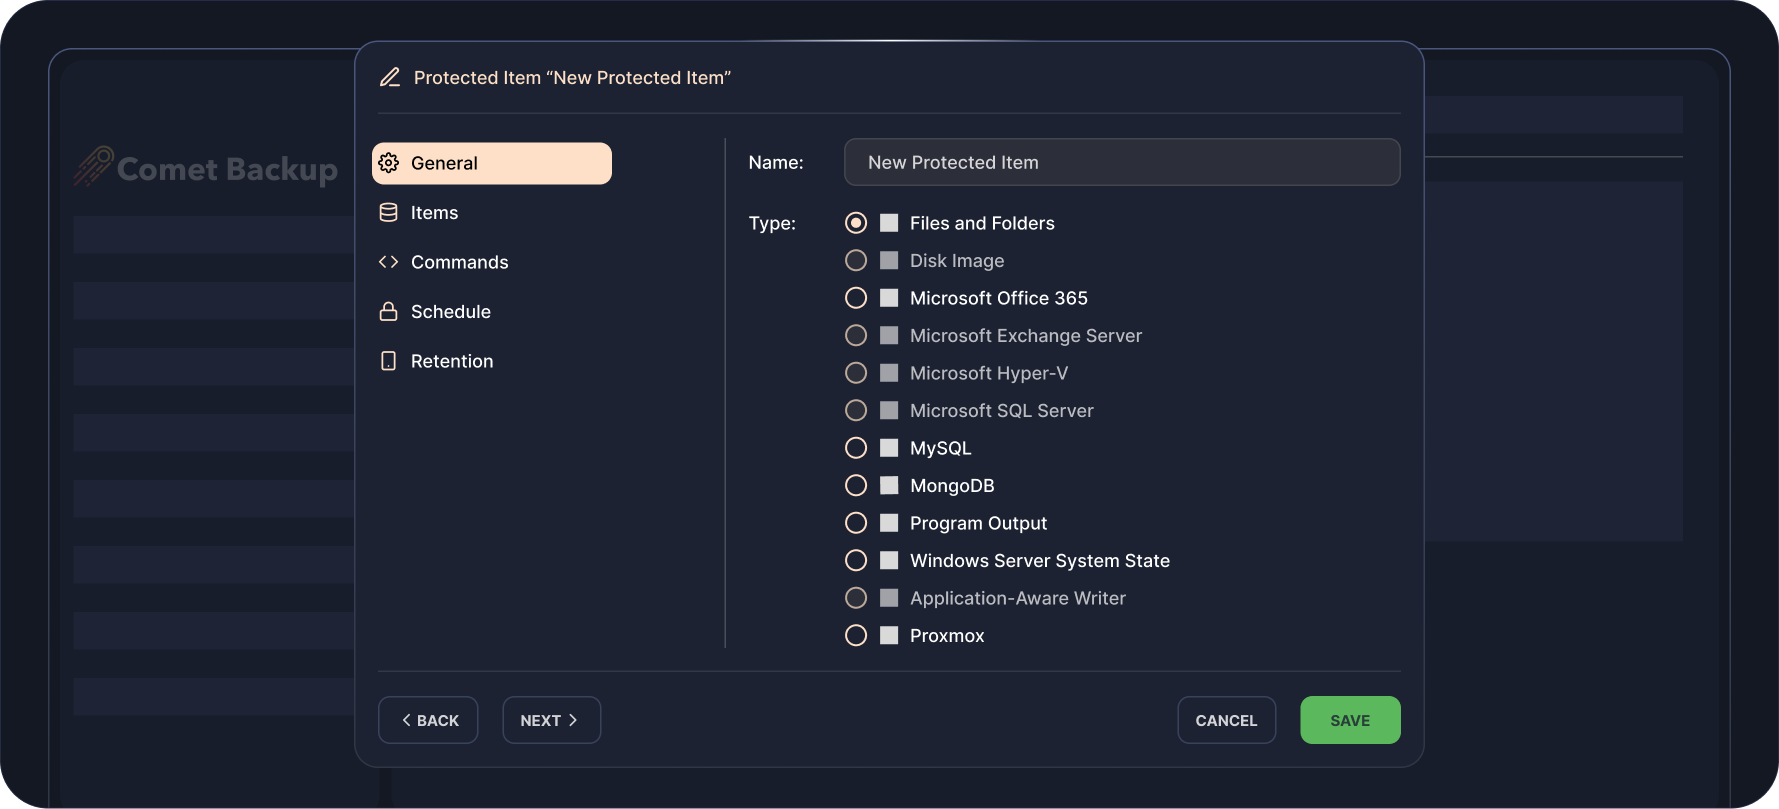Screen dimensions: 1779x809
Task: Click the pencil edit icon in dialog title
Action: 390,77
